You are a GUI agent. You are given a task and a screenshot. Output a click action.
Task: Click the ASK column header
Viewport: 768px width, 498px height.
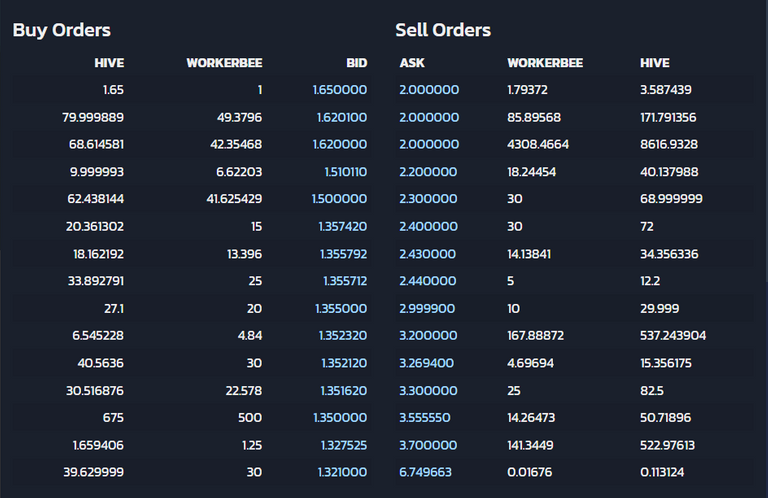click(412, 63)
